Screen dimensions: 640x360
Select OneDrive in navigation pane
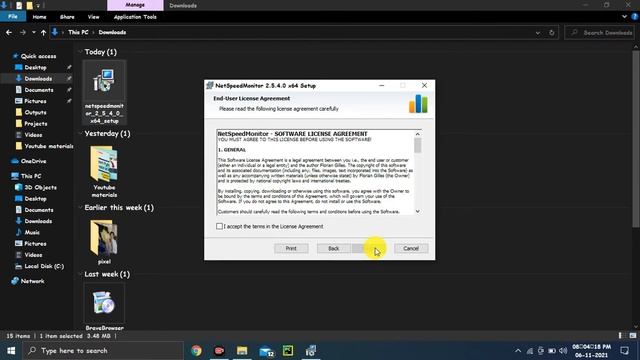pos(33,161)
